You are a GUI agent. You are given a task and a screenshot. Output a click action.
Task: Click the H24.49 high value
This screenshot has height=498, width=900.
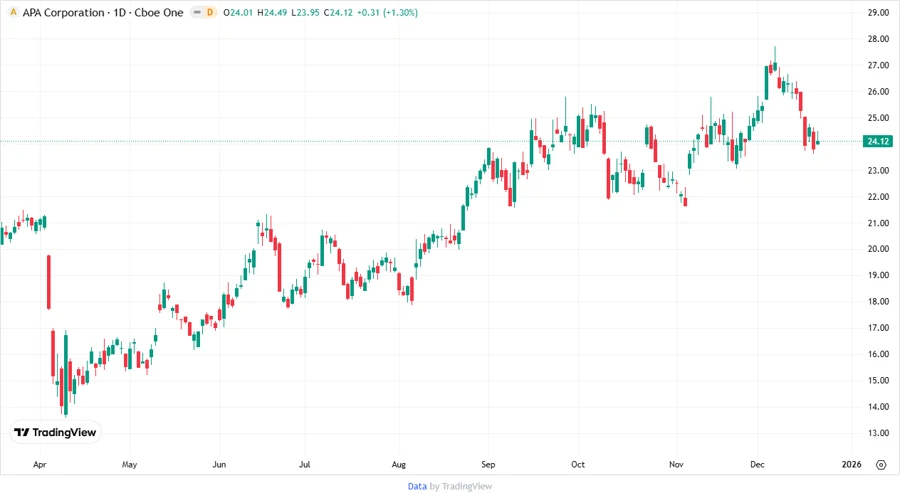coord(272,13)
